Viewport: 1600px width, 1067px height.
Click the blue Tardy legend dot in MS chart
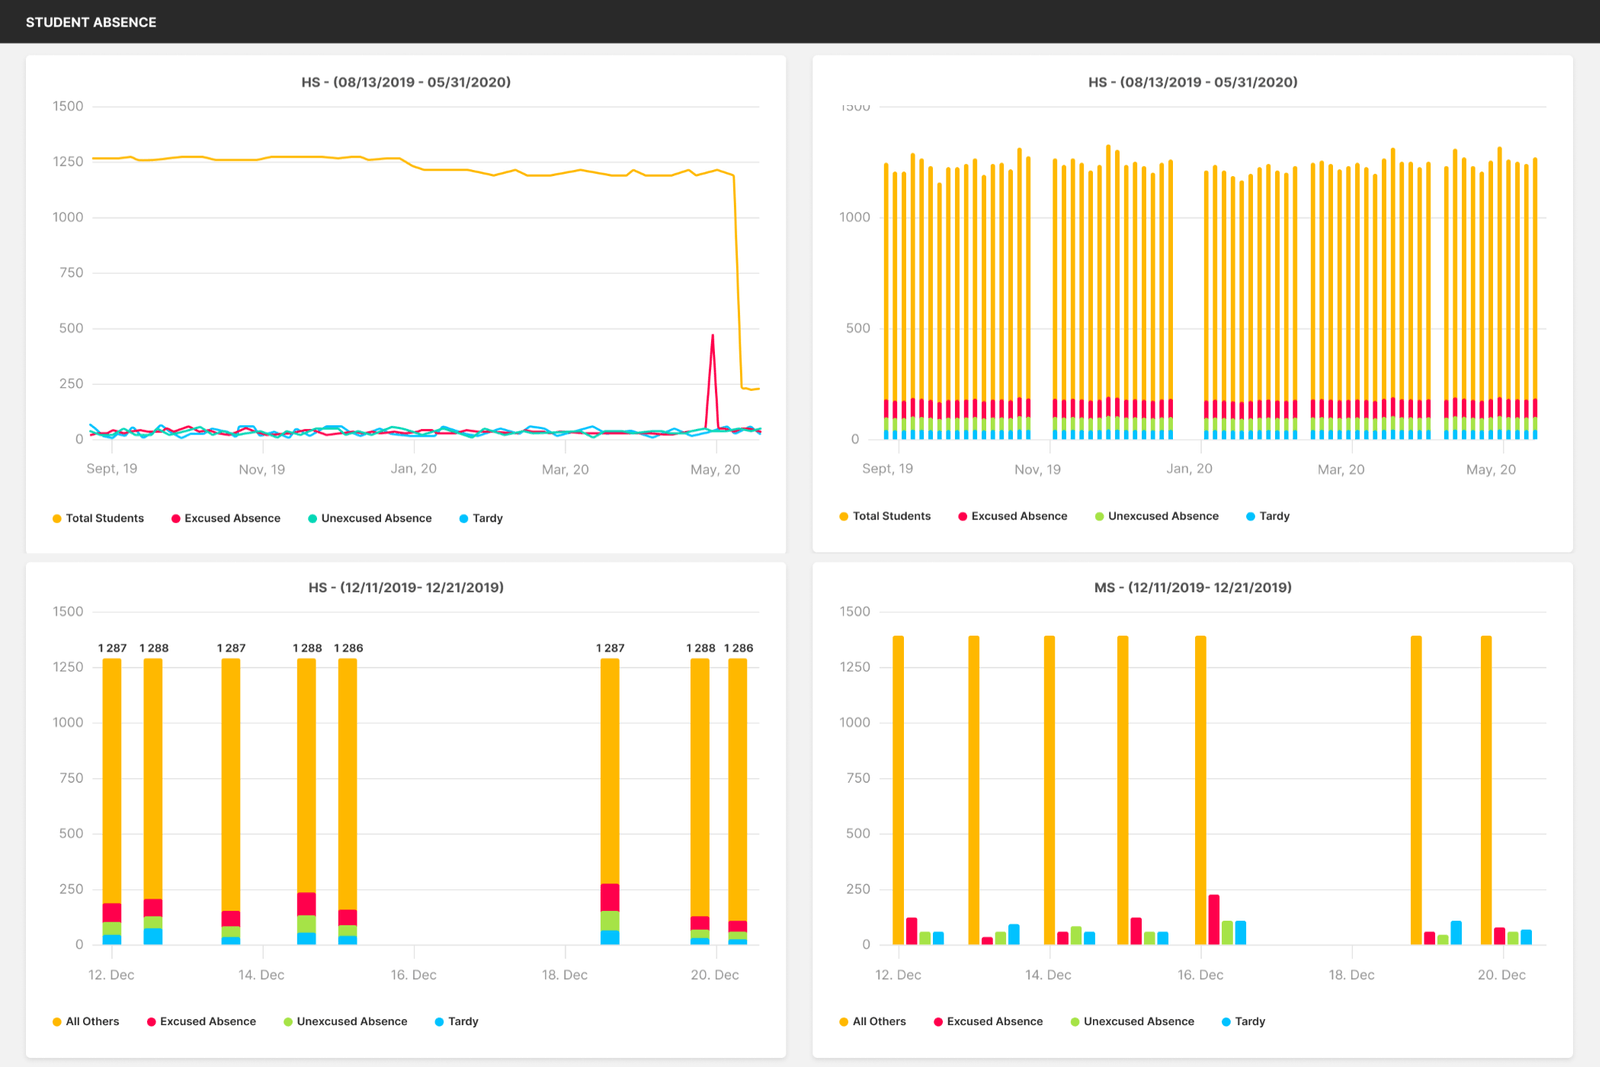pyautogui.click(x=1227, y=1022)
